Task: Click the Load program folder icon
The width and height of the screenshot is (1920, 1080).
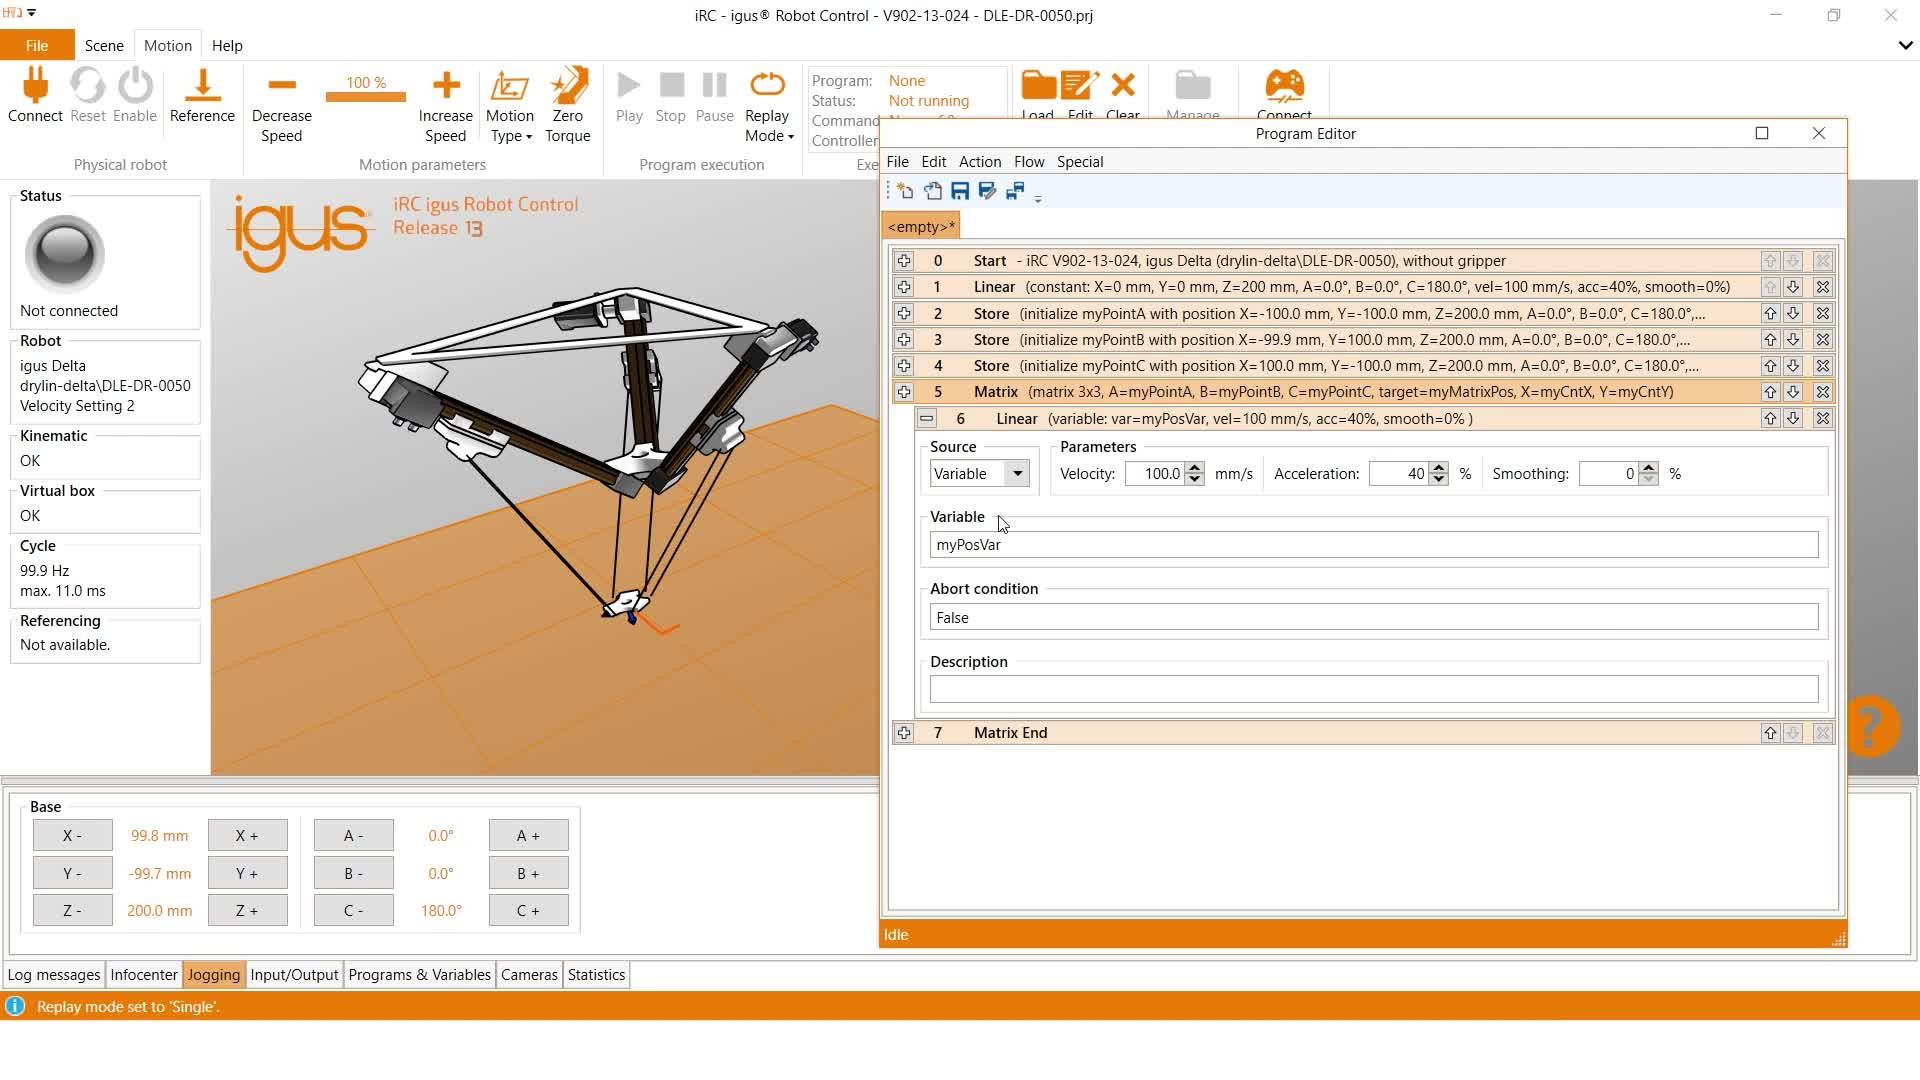Action: [x=1038, y=86]
